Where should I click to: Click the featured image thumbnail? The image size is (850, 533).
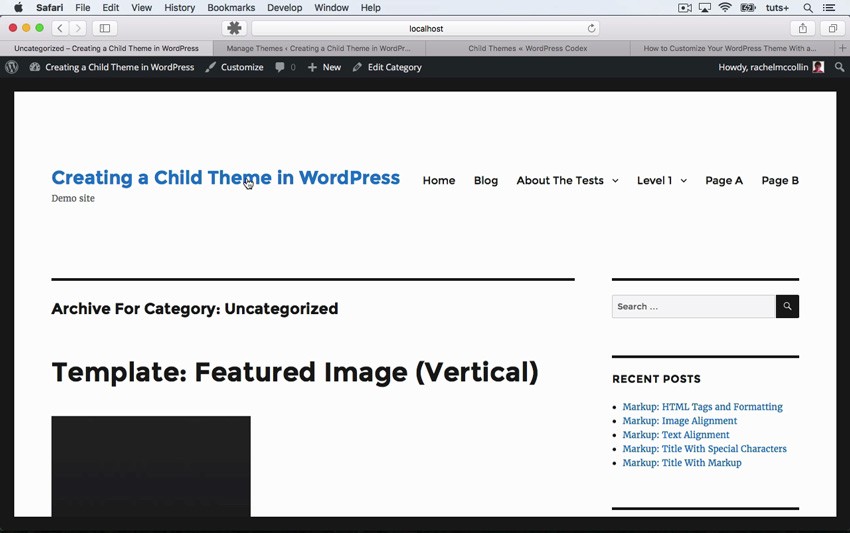(x=151, y=466)
